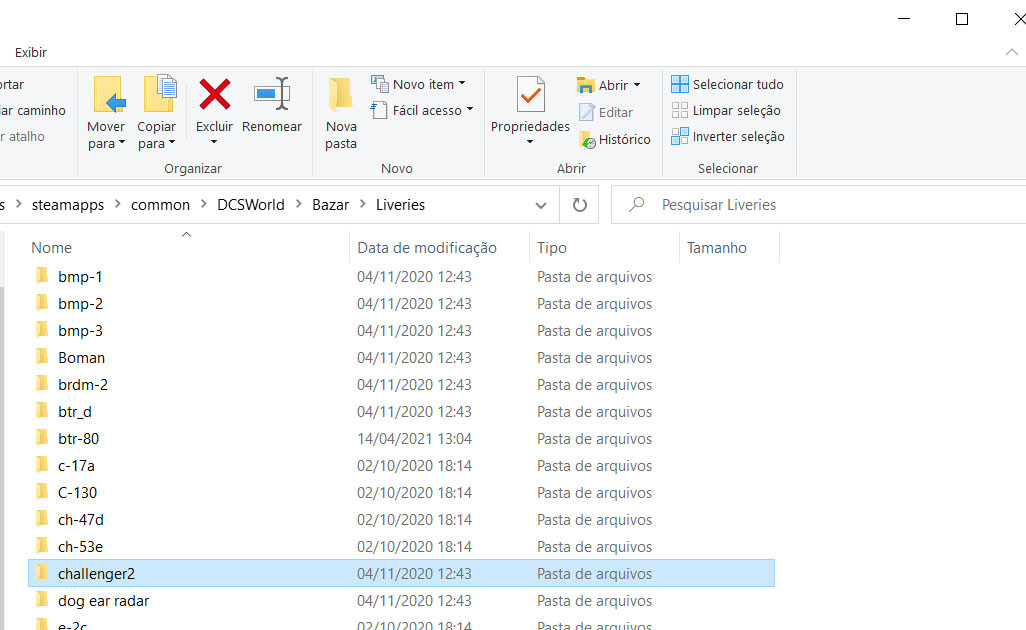Select the bmp-2 folder
1026x630 pixels.
pos(80,304)
